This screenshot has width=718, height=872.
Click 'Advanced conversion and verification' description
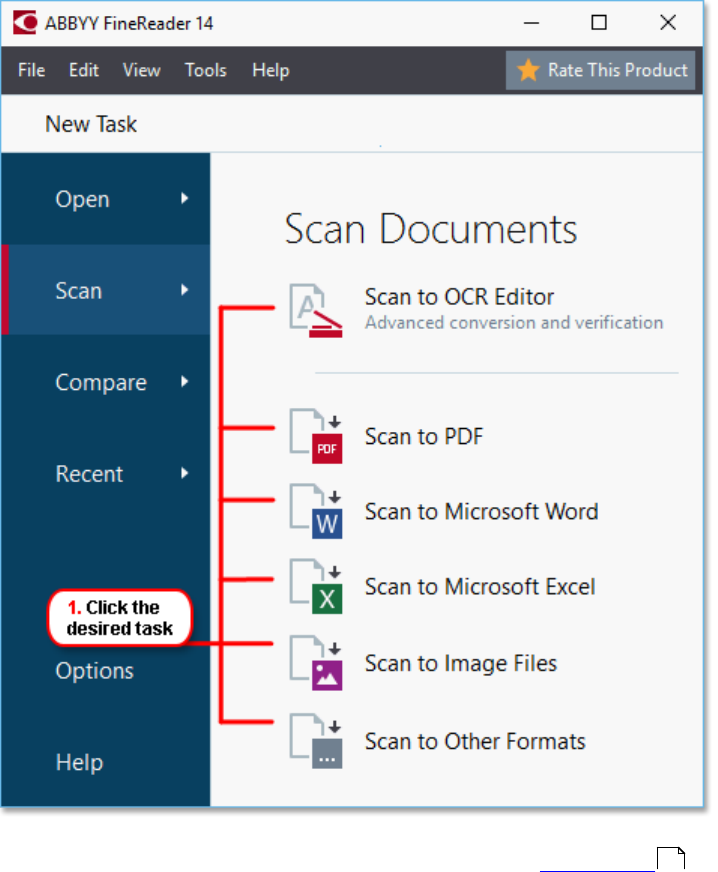coord(514,323)
